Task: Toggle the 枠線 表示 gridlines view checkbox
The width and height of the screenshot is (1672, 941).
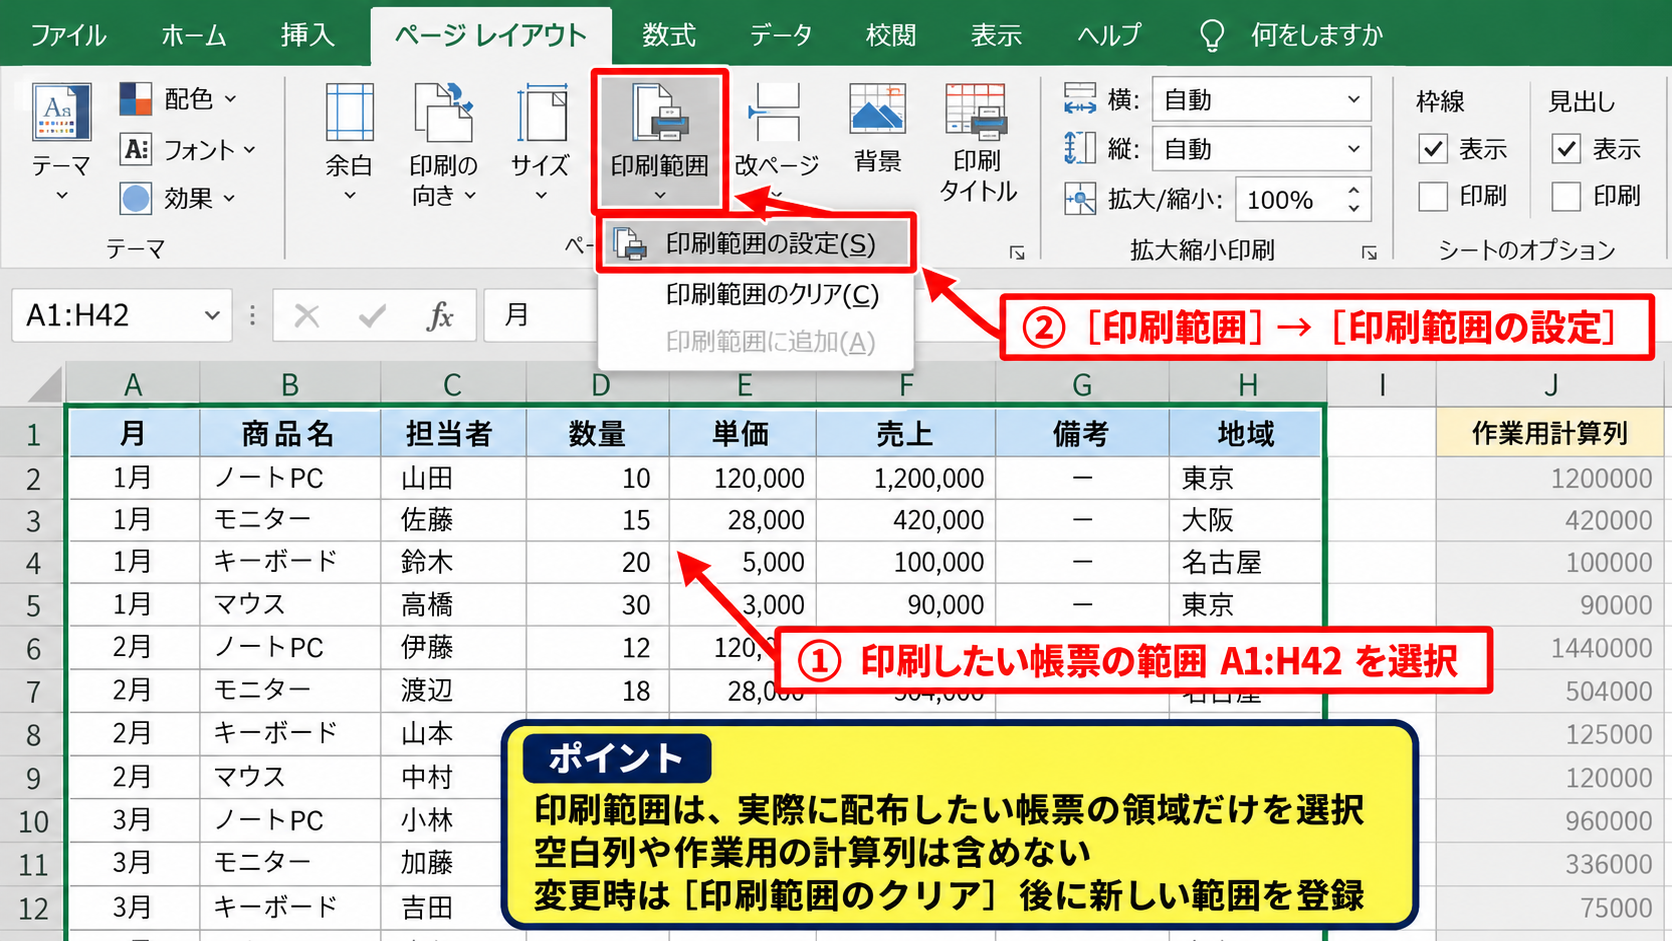Action: (1433, 149)
